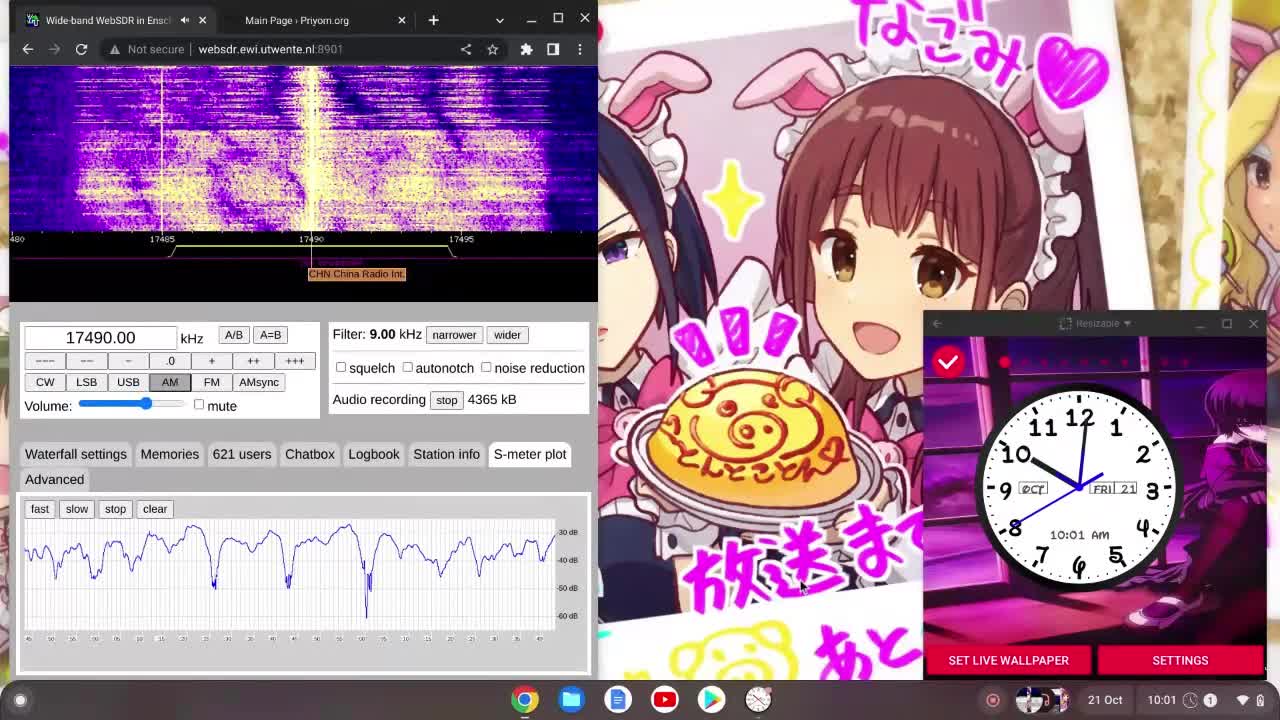Share this page icon
Image resolution: width=1280 pixels, height=720 pixels.
coord(466,49)
